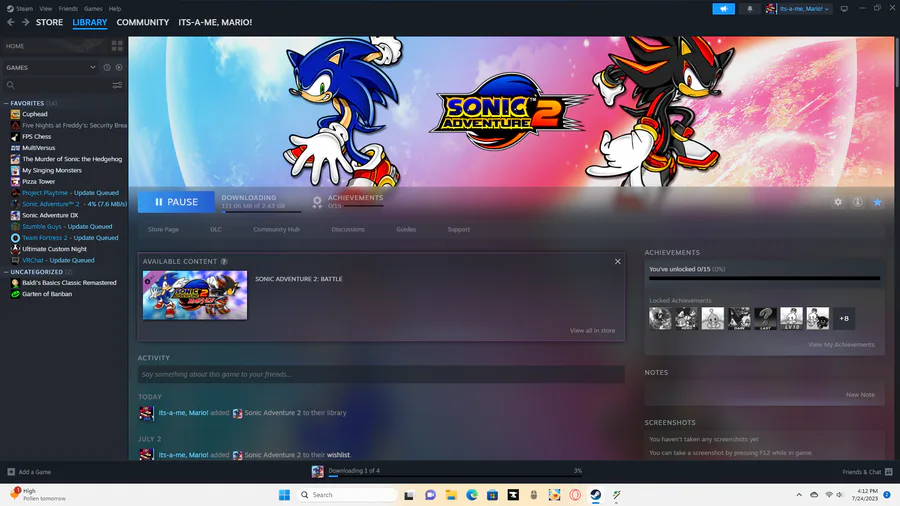This screenshot has height=506, width=900.
Task: Click View My Achievements
Action: [x=841, y=345]
